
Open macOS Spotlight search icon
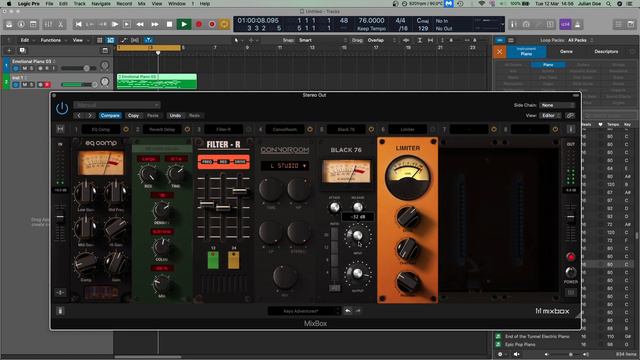point(609,4)
